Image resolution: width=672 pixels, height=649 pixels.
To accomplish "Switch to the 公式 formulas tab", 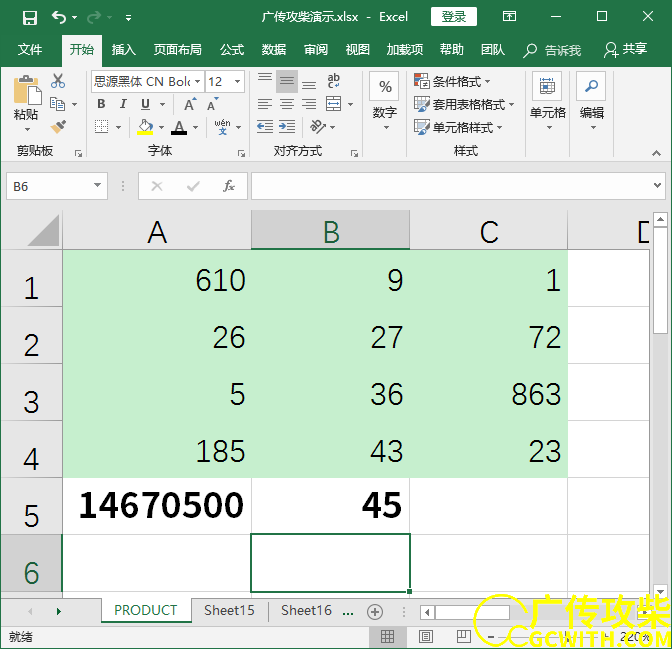I will [232, 50].
